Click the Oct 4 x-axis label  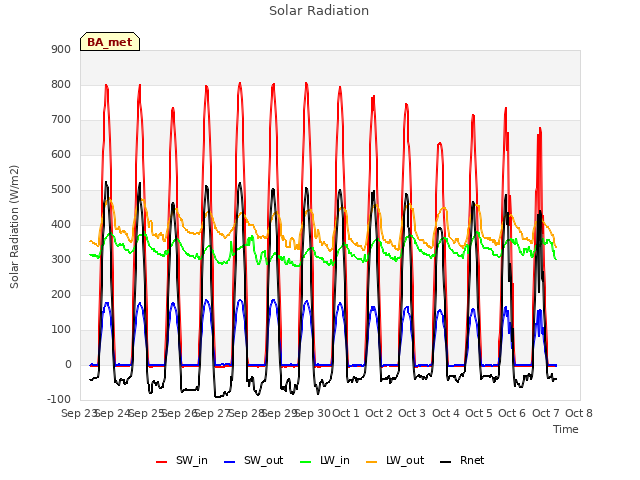tap(446, 413)
